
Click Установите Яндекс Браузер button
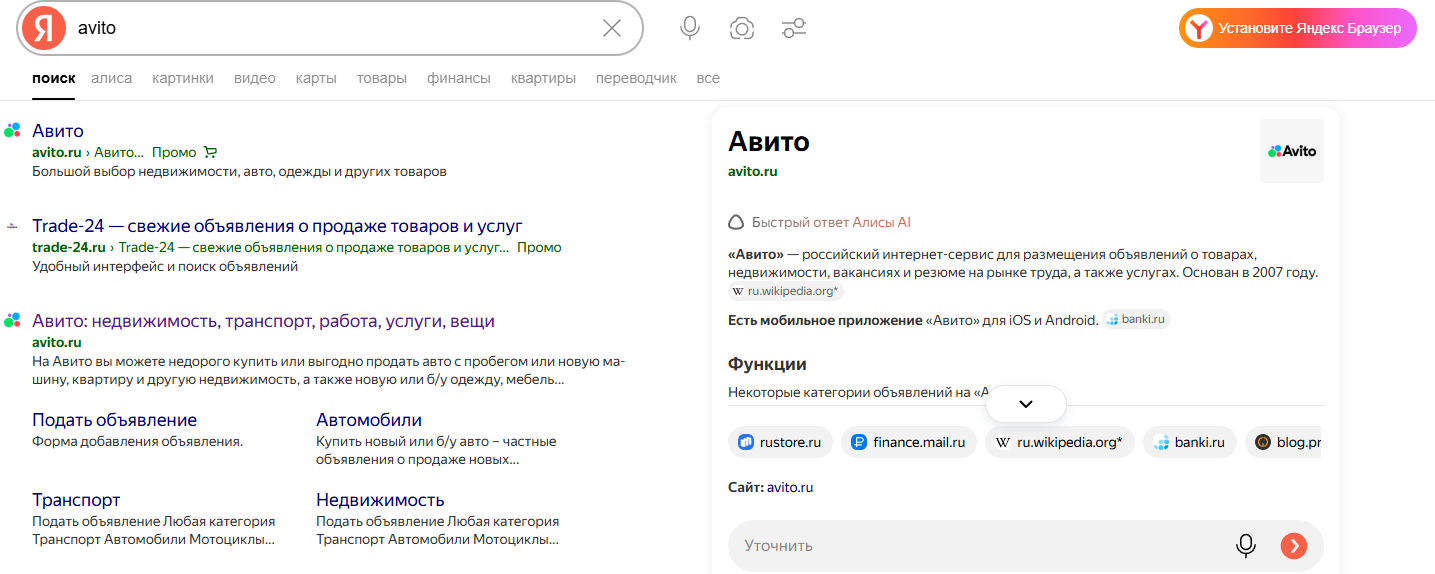(x=1298, y=28)
